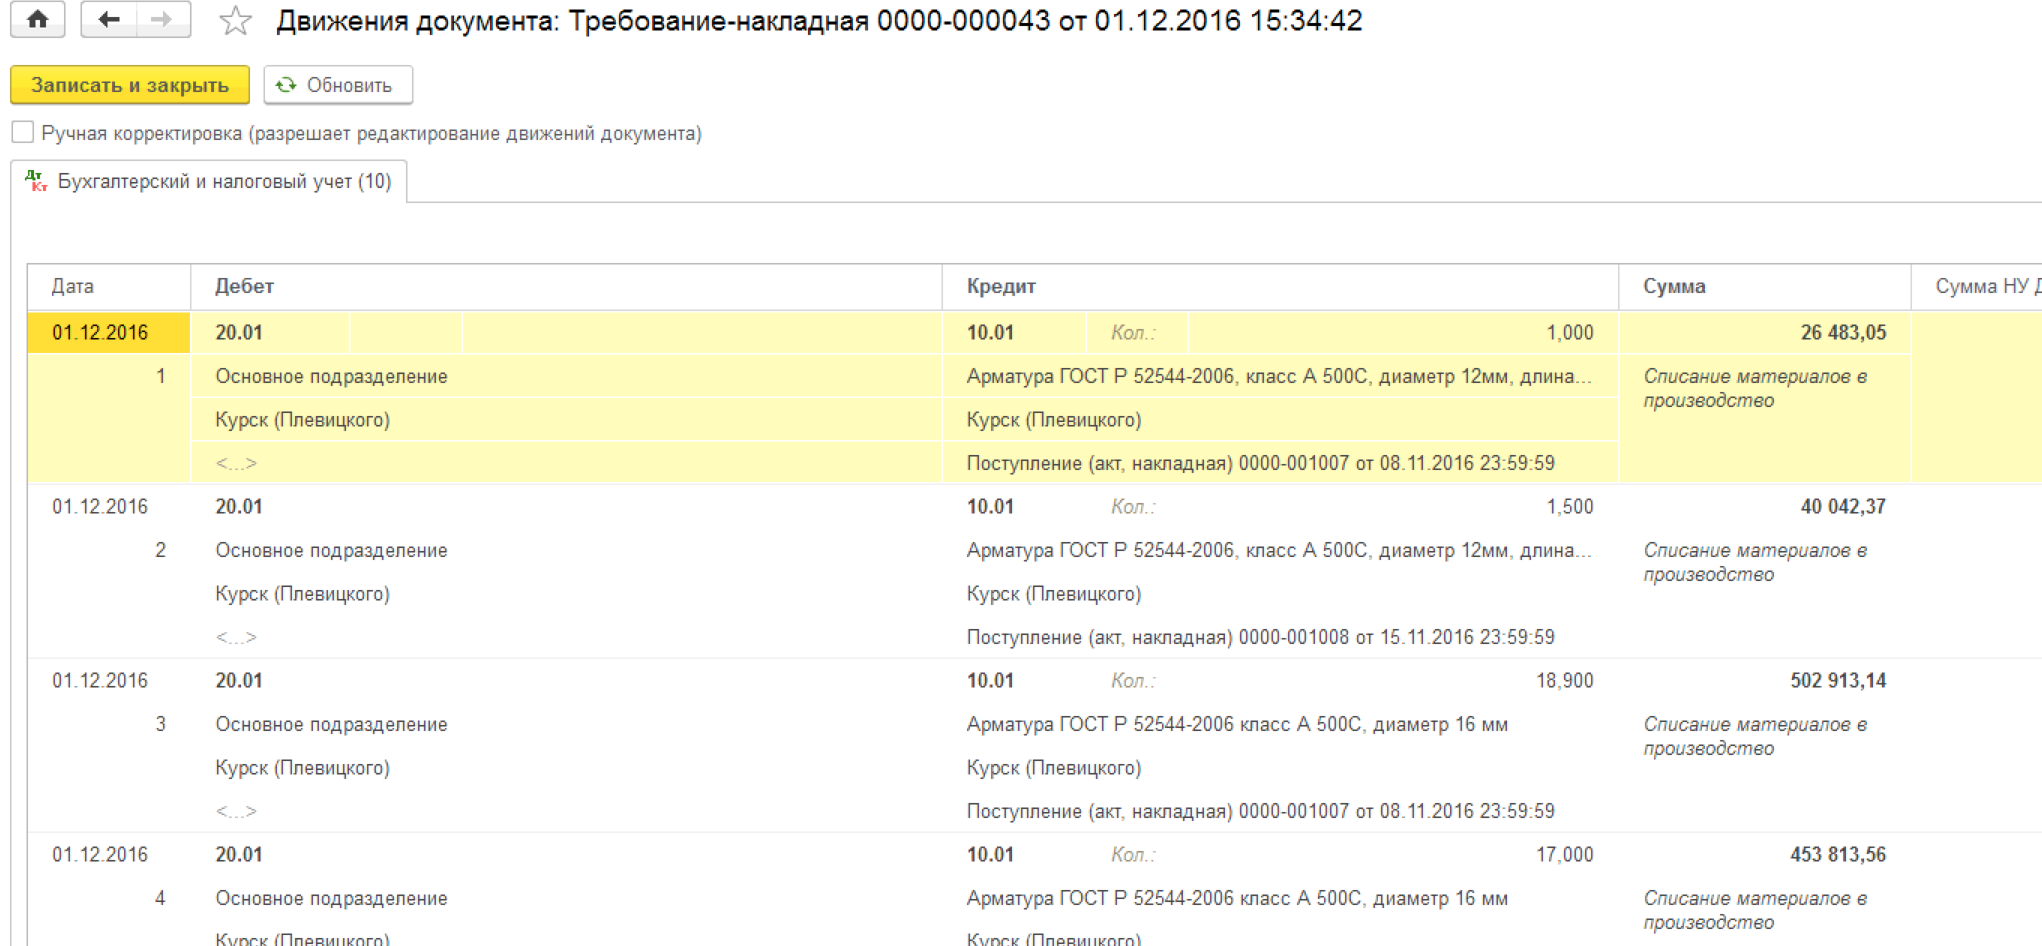Click the Дт/Кт accounting tab icon
The height and width of the screenshot is (946, 2042).
[x=36, y=181]
